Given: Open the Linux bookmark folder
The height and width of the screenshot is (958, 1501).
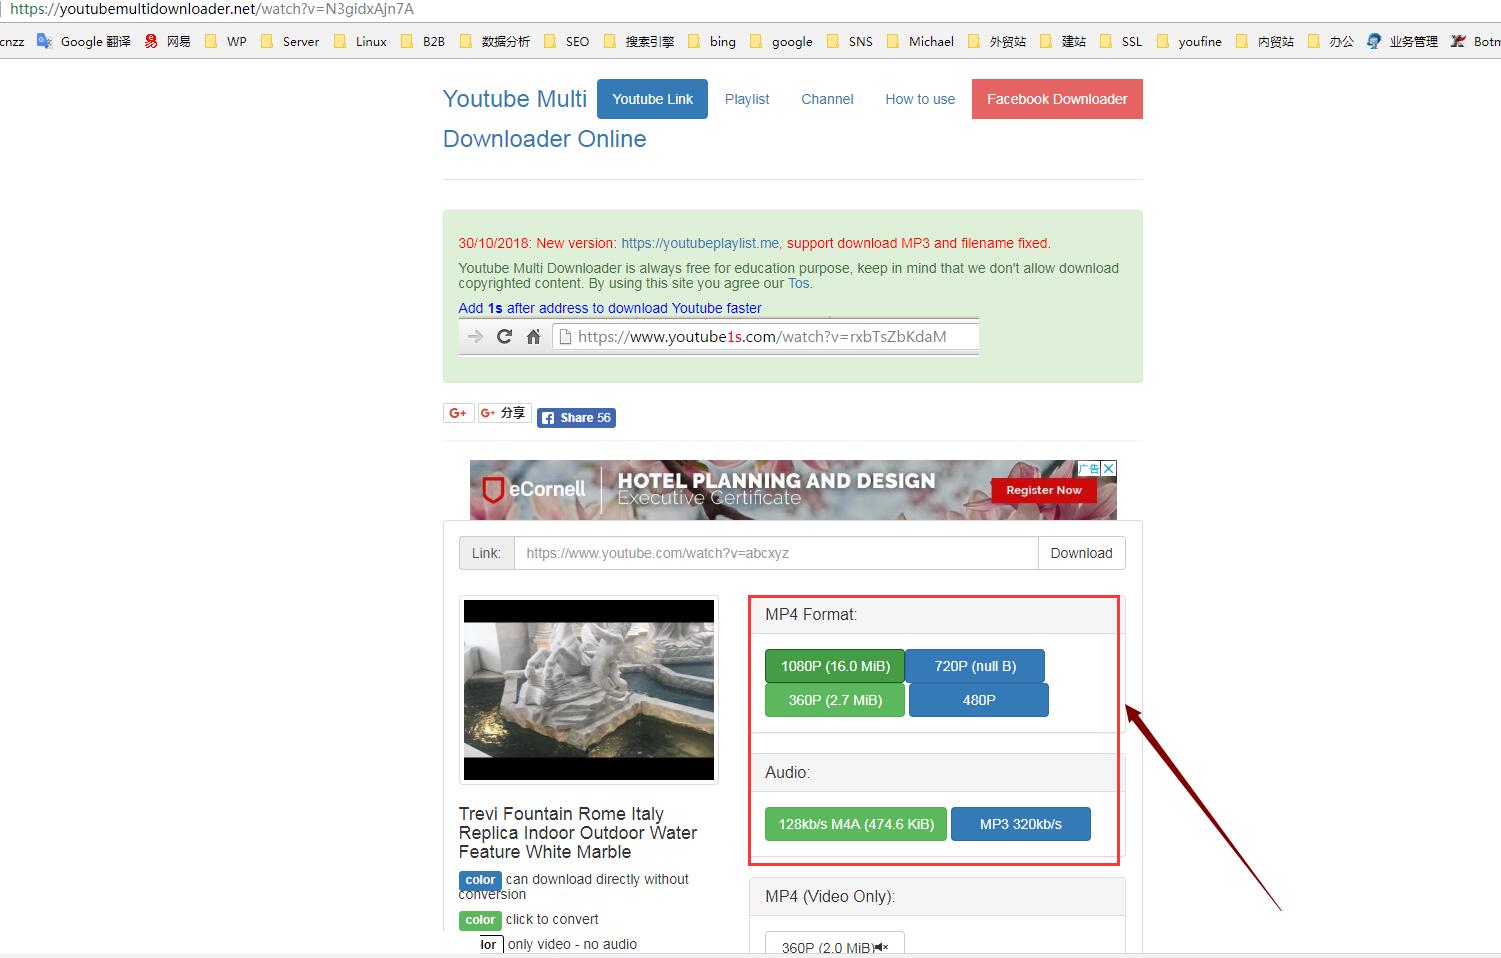Looking at the screenshot, I should [360, 41].
